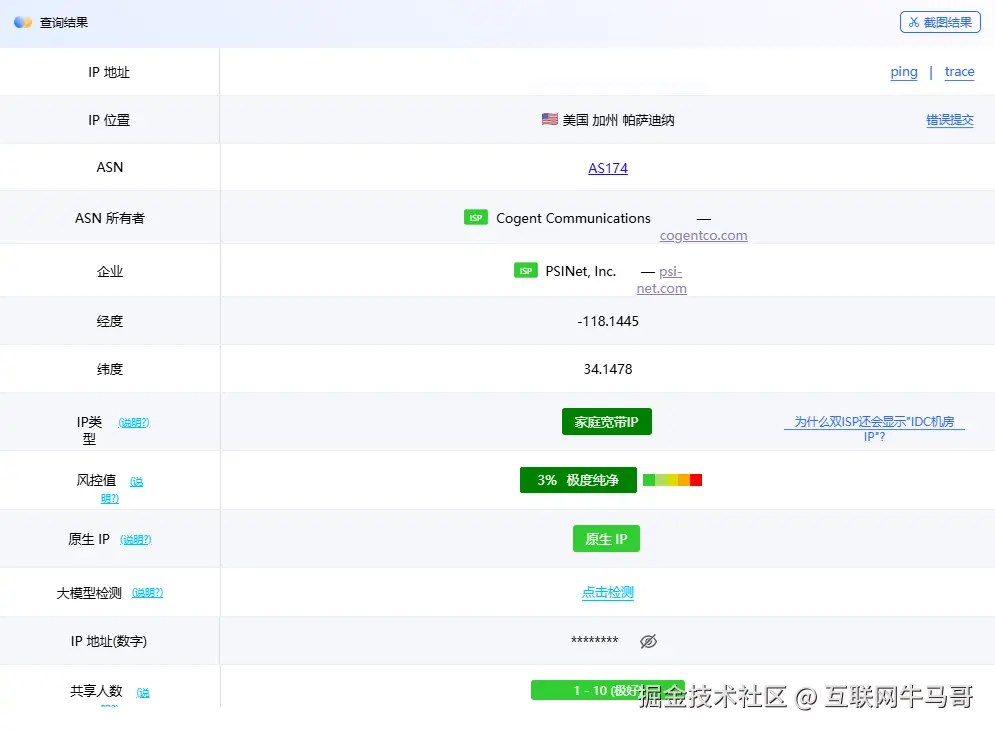The width and height of the screenshot is (995, 732).
Task: Open 说明 help link beside IP类型
Action: pyautogui.click(x=134, y=422)
